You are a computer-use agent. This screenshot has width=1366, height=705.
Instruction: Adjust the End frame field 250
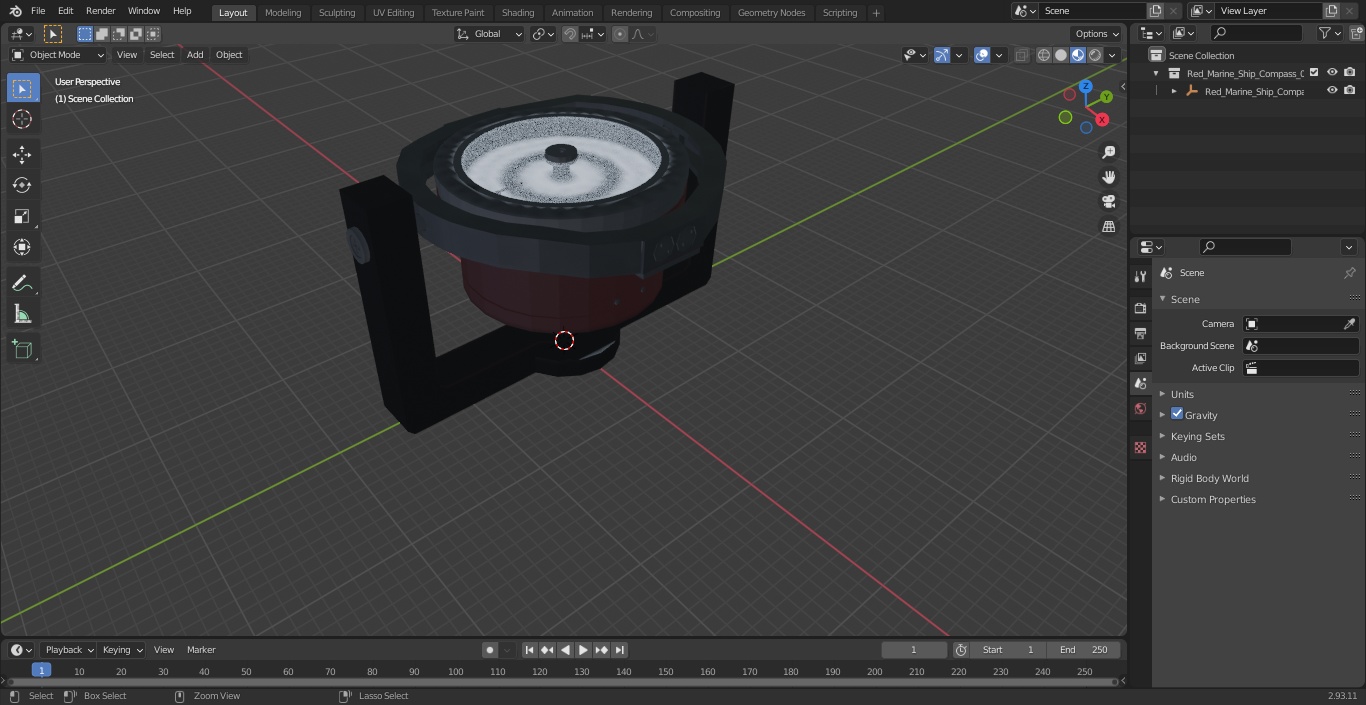point(1084,650)
